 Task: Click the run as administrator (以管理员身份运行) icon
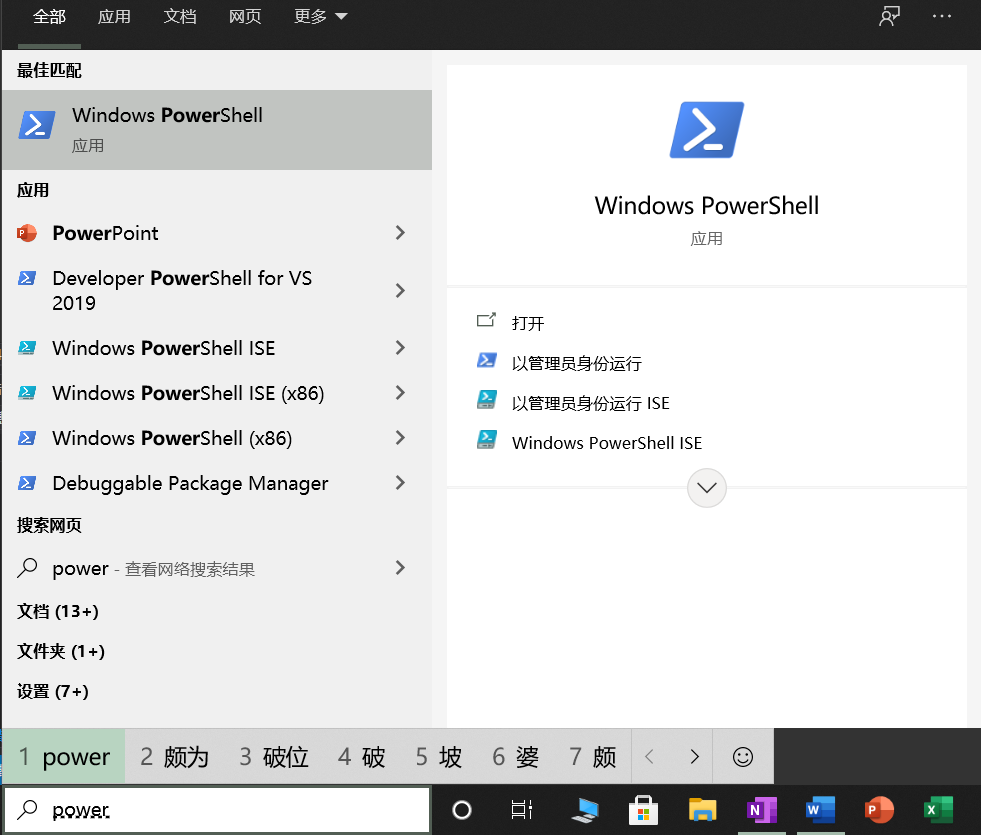[x=487, y=361]
